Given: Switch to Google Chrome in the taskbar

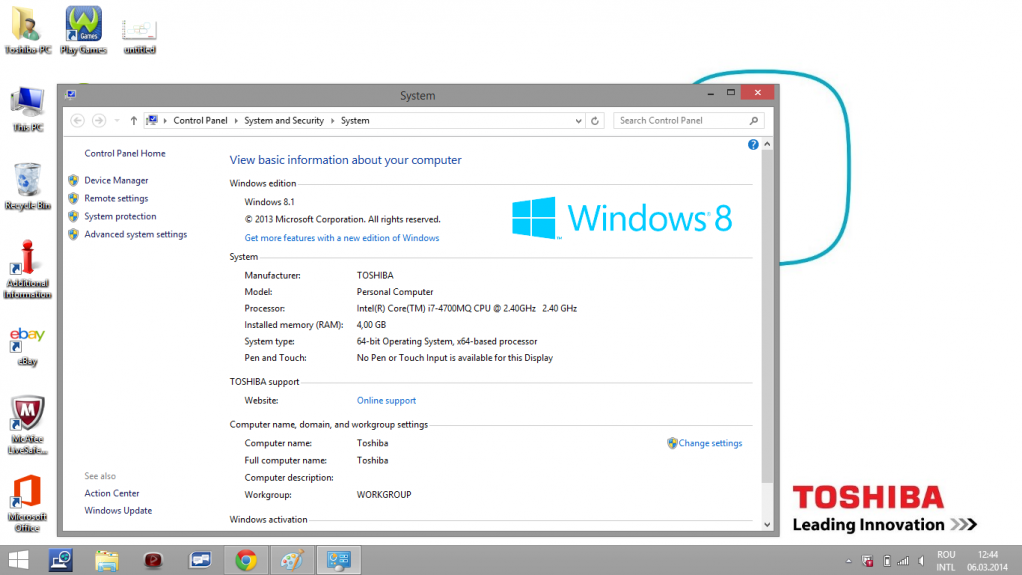Looking at the screenshot, I should point(246,561).
